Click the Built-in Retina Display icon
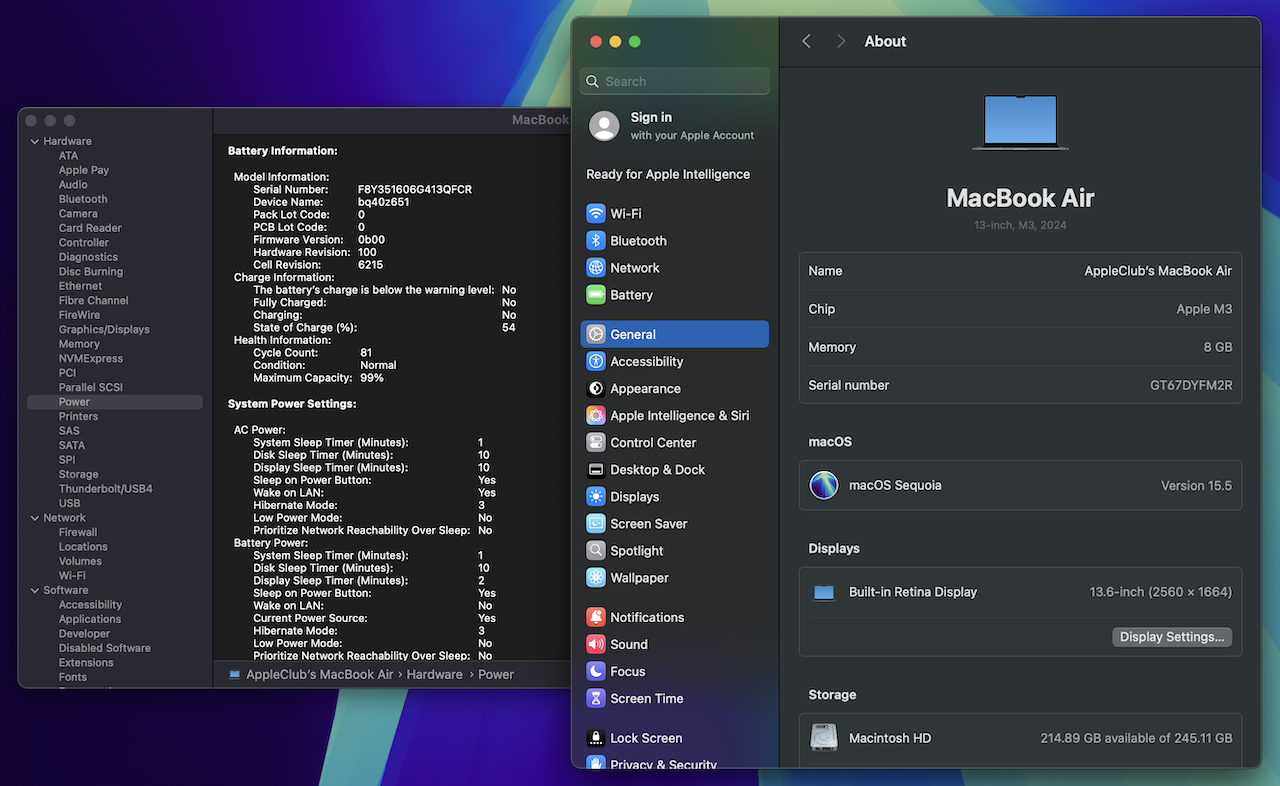 (x=824, y=592)
